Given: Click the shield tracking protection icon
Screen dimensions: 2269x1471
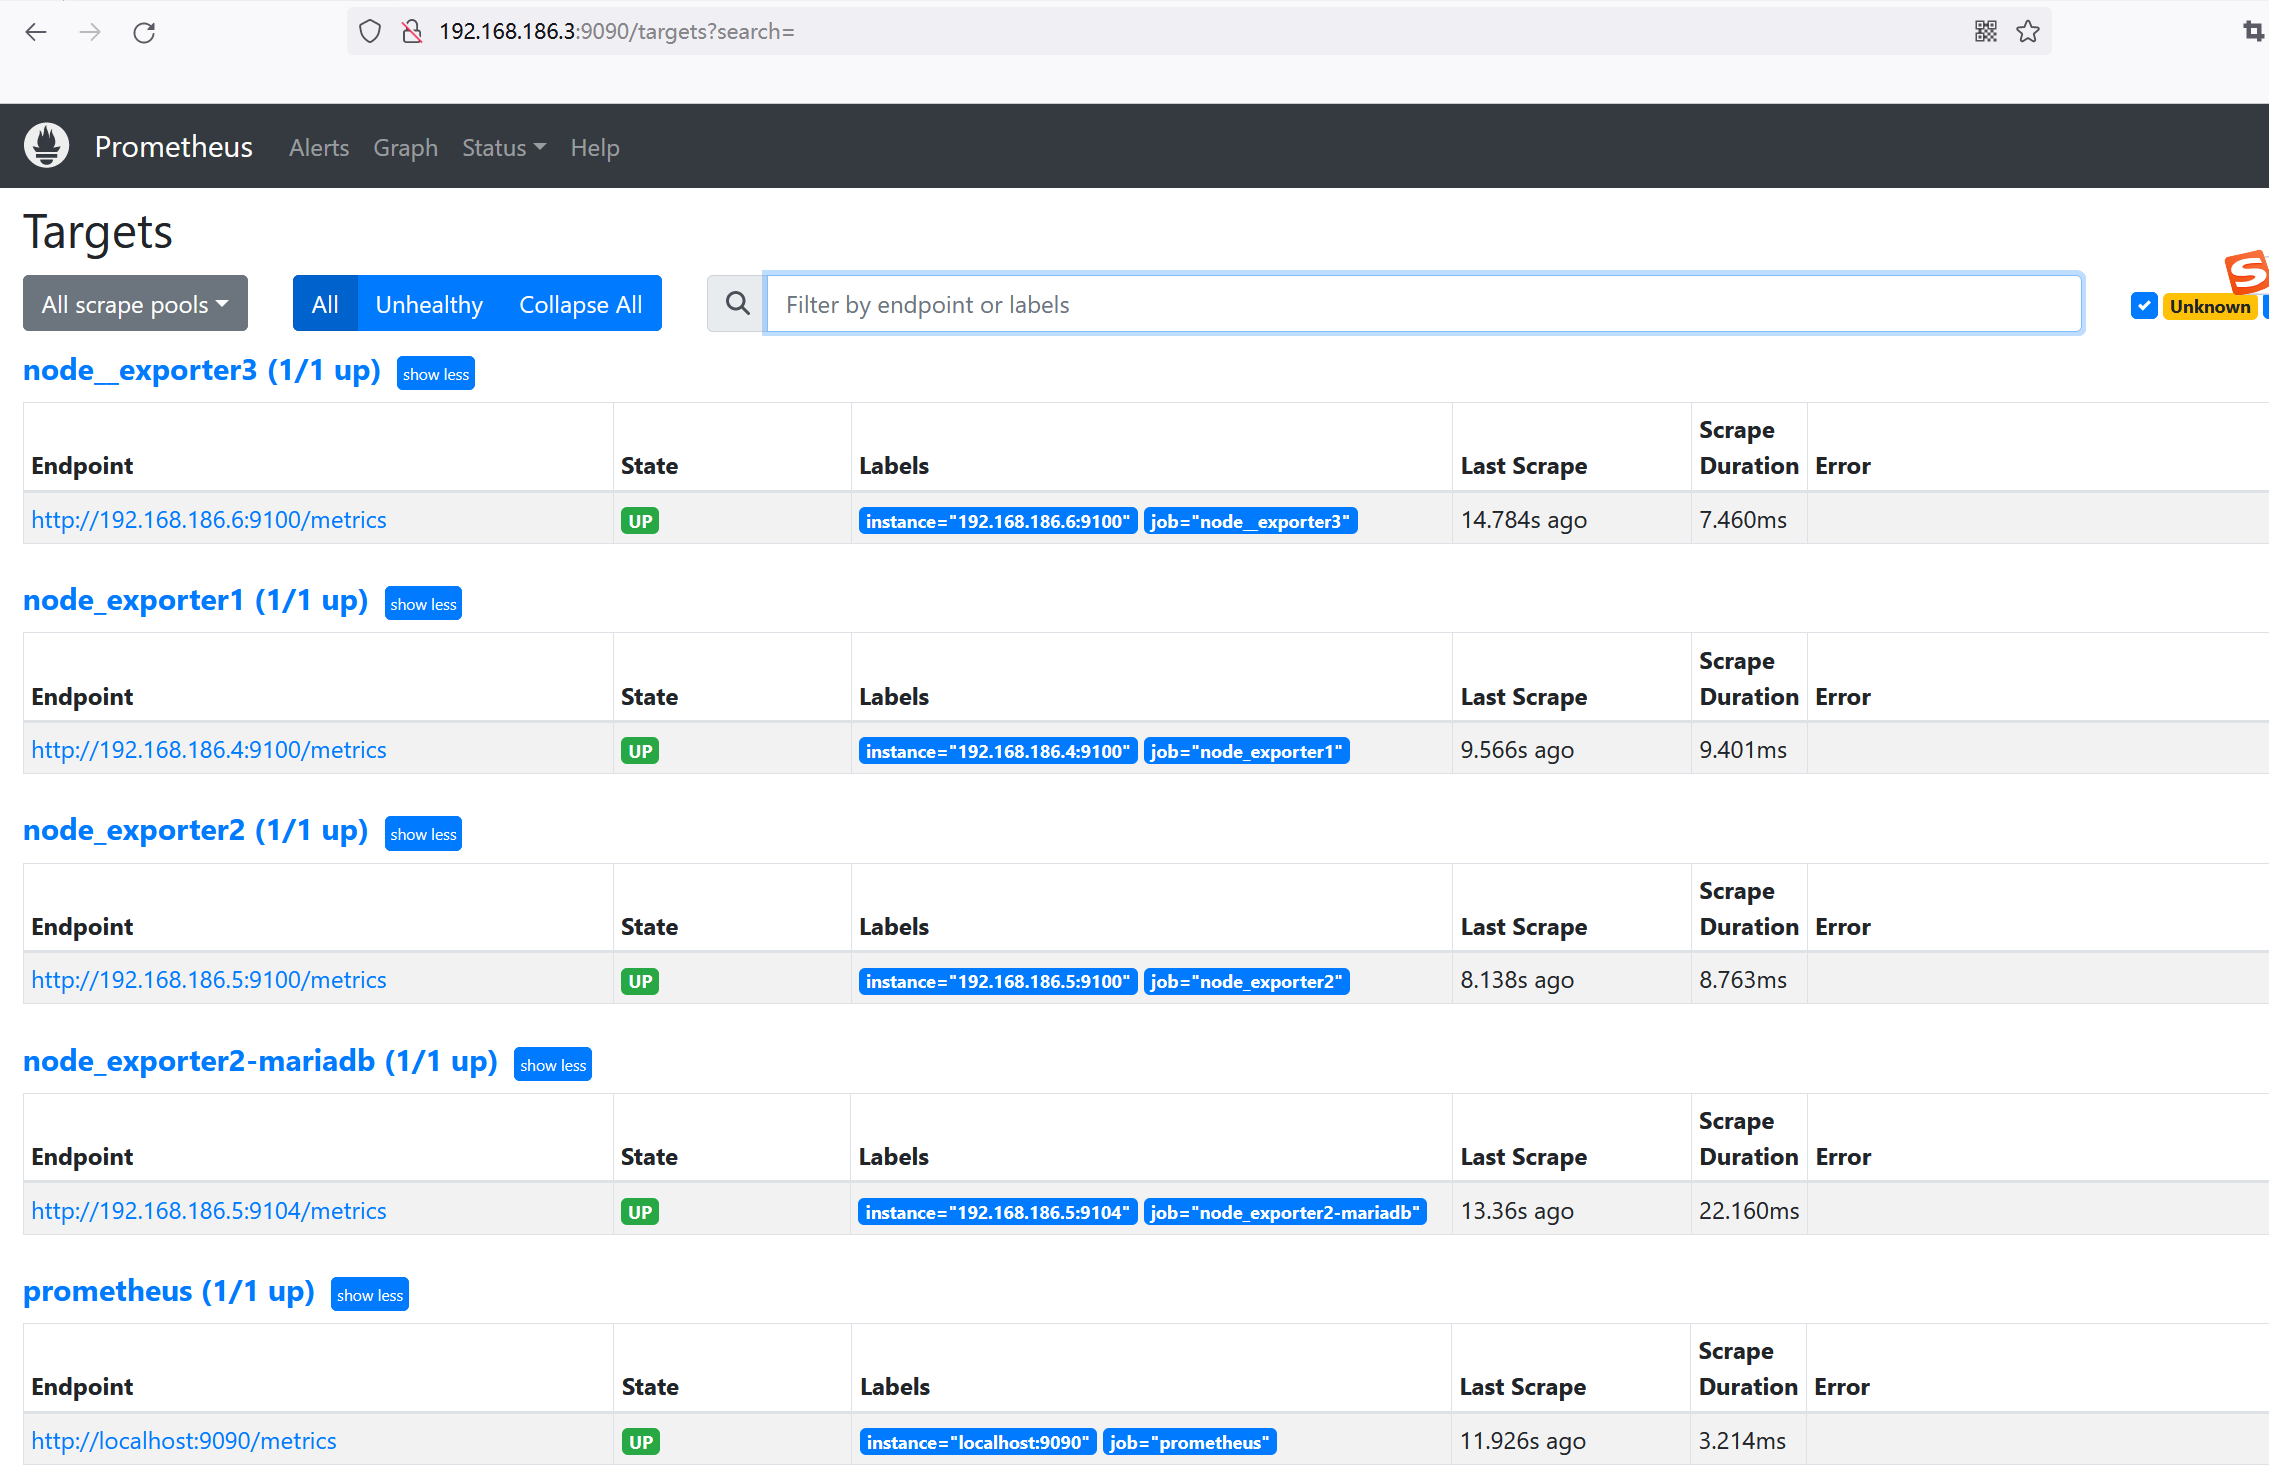Looking at the screenshot, I should (370, 32).
